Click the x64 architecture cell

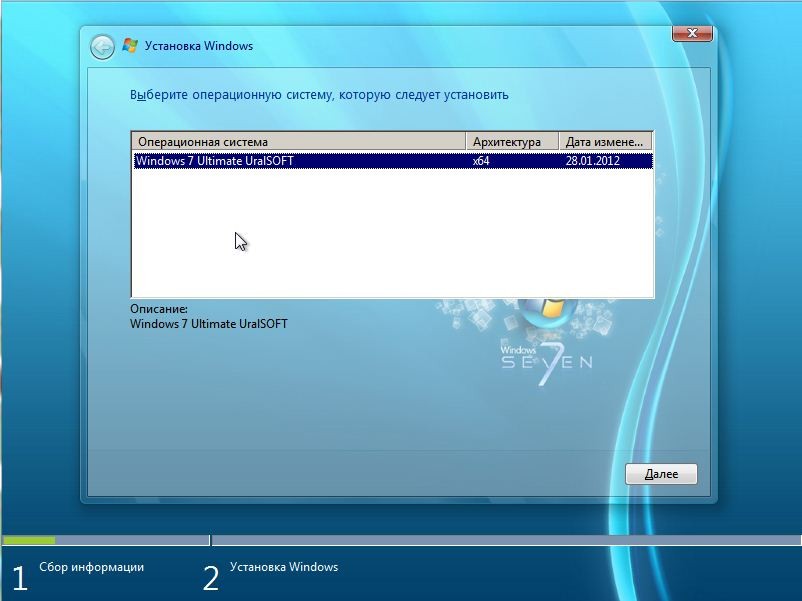pyautogui.click(x=481, y=161)
